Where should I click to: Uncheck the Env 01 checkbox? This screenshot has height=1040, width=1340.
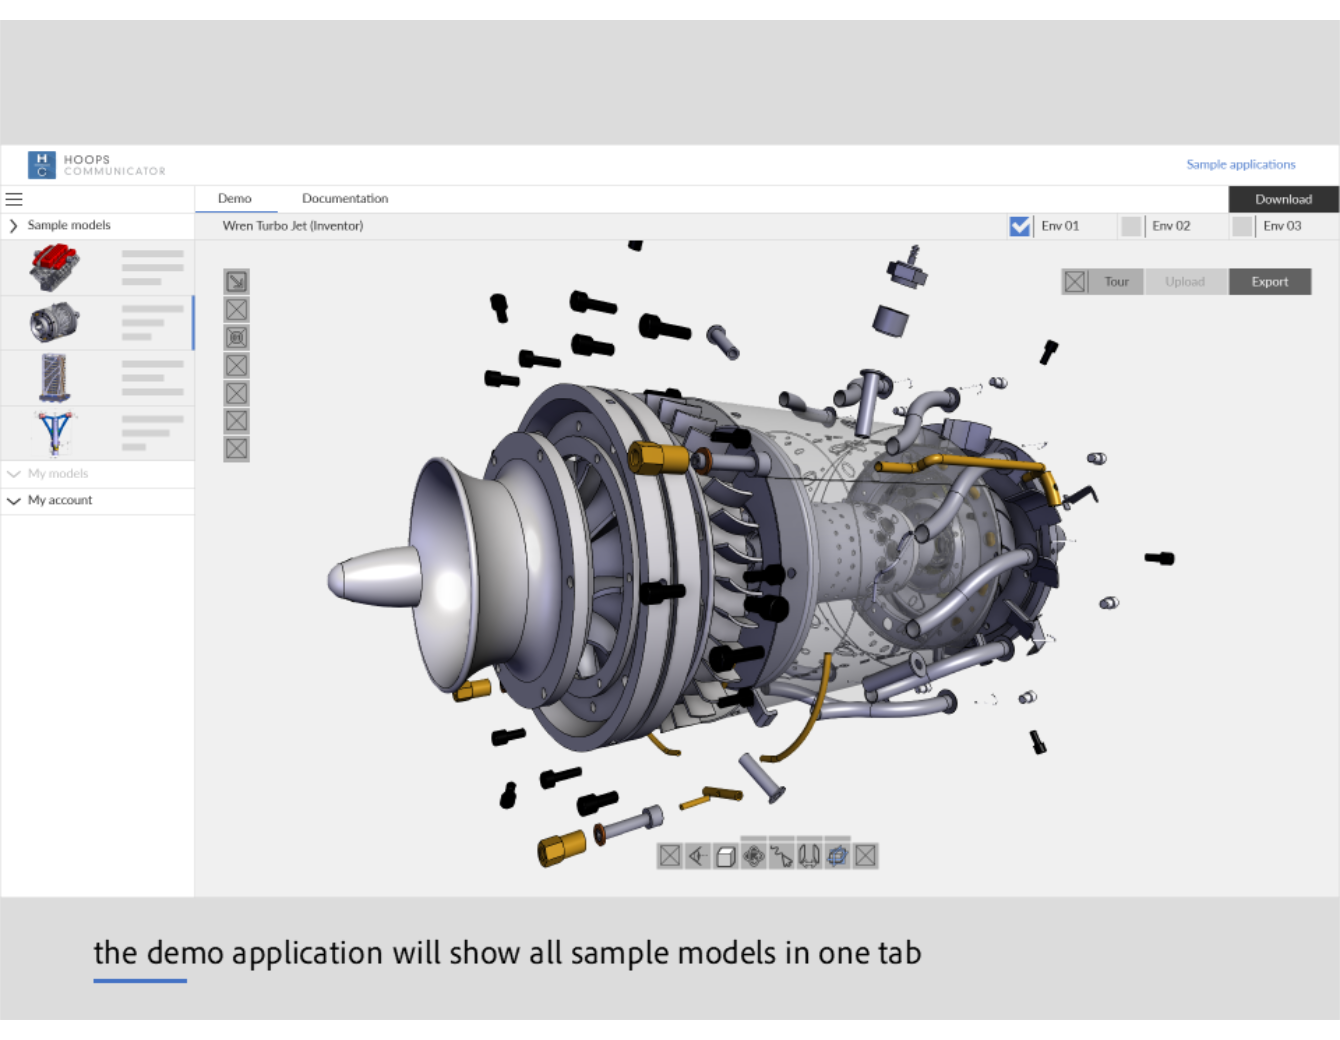(x=1020, y=226)
